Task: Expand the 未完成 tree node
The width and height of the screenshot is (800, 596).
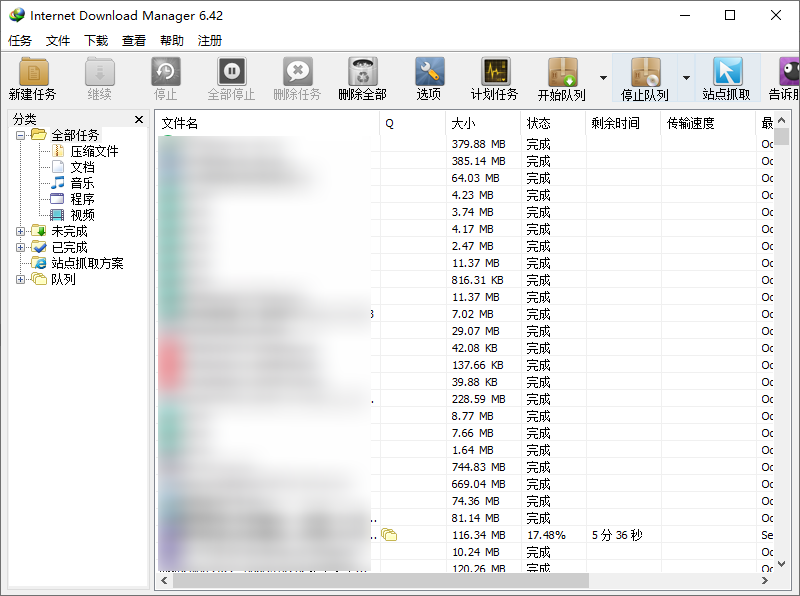Action: coord(20,231)
